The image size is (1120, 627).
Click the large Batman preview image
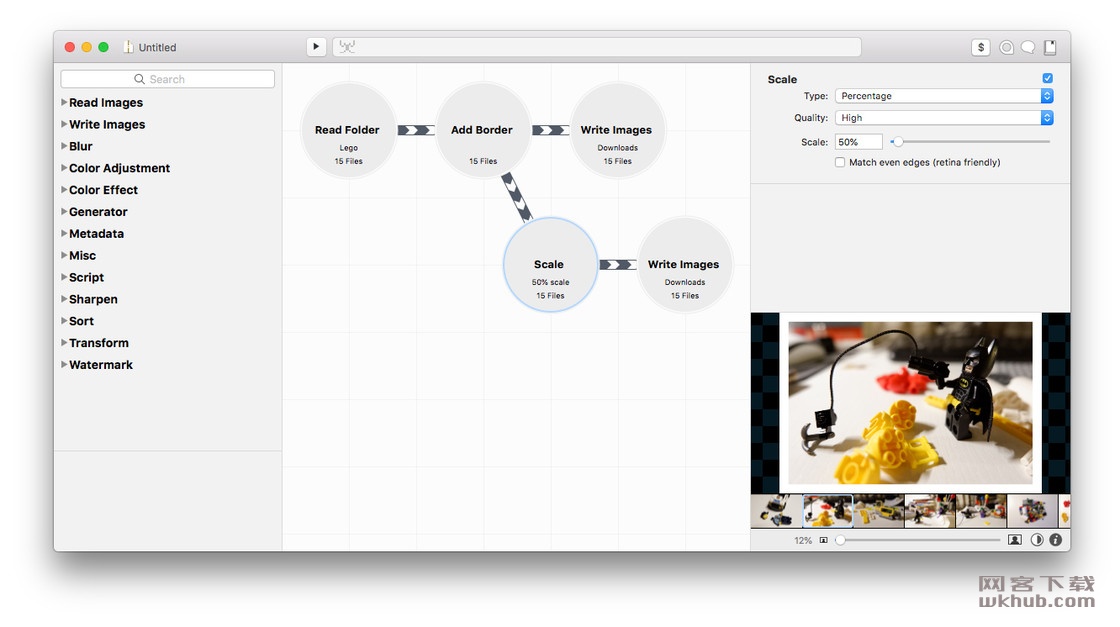click(x=910, y=403)
